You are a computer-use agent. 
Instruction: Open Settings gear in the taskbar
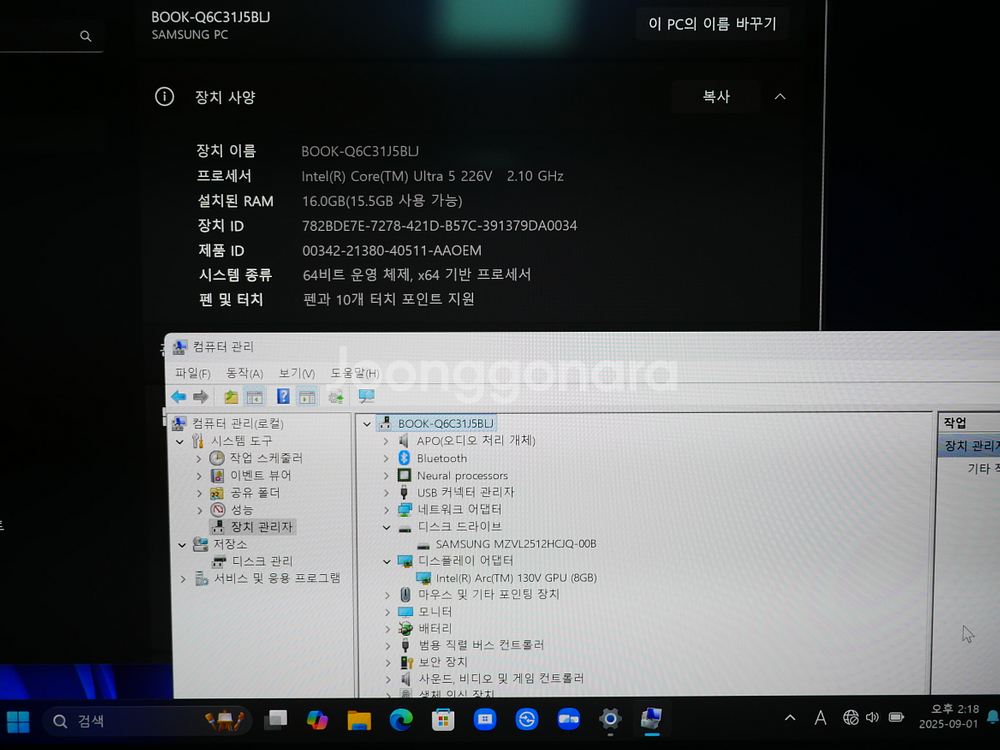pyautogui.click(x=610, y=719)
